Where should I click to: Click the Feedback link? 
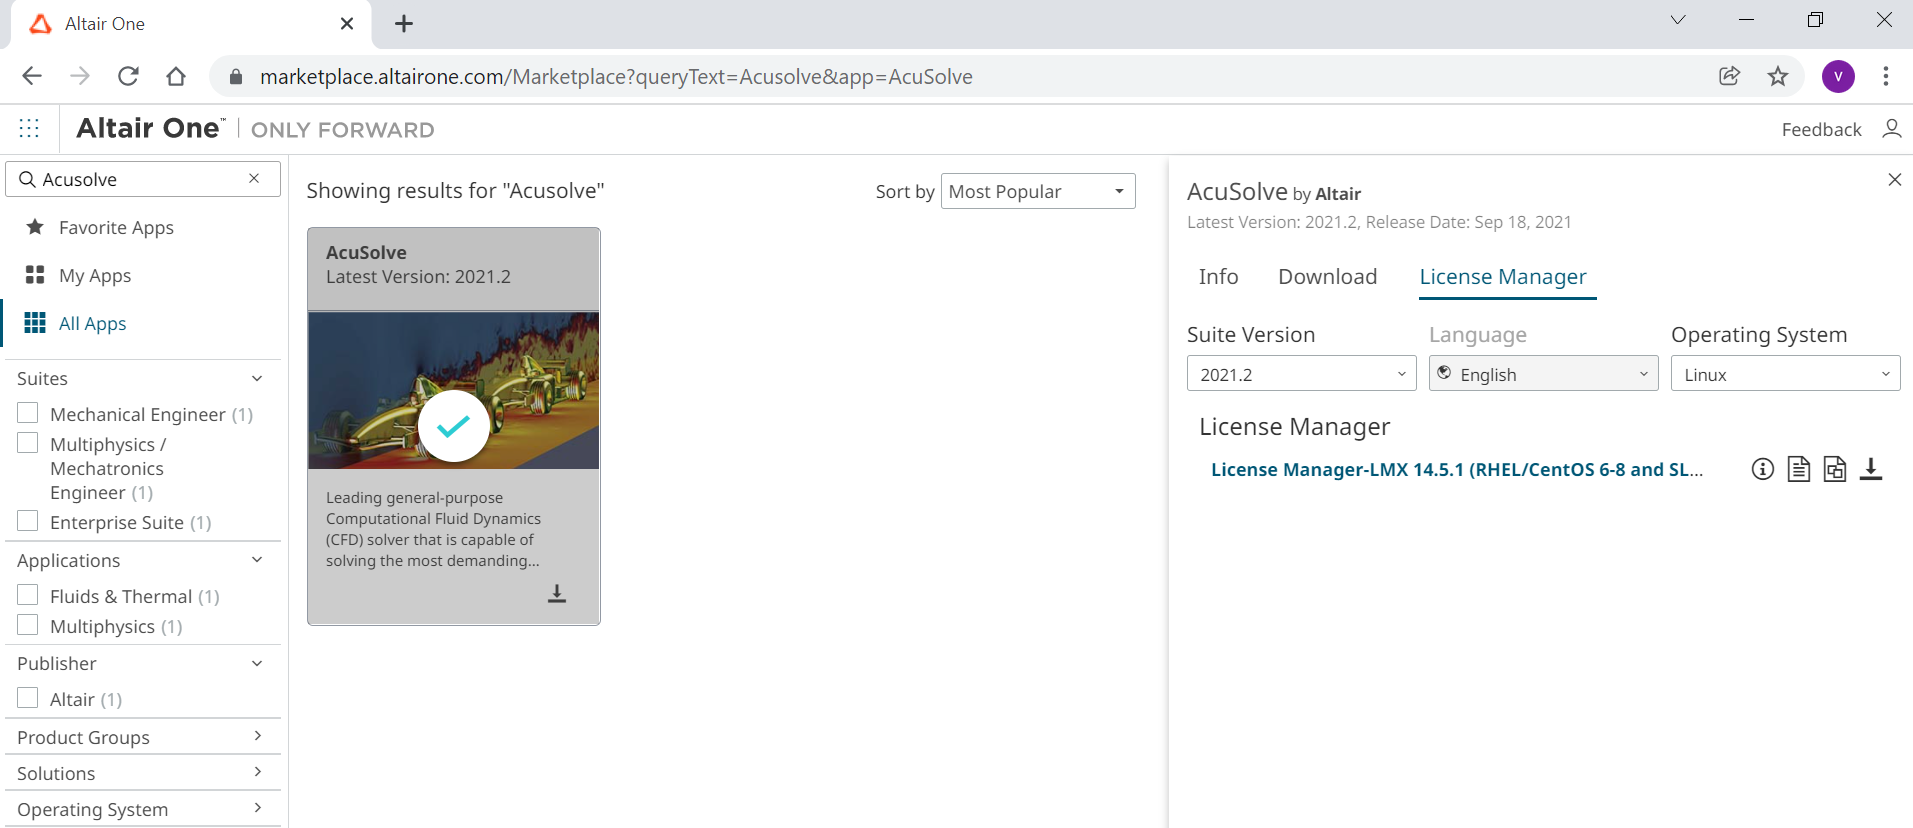coord(1821,129)
